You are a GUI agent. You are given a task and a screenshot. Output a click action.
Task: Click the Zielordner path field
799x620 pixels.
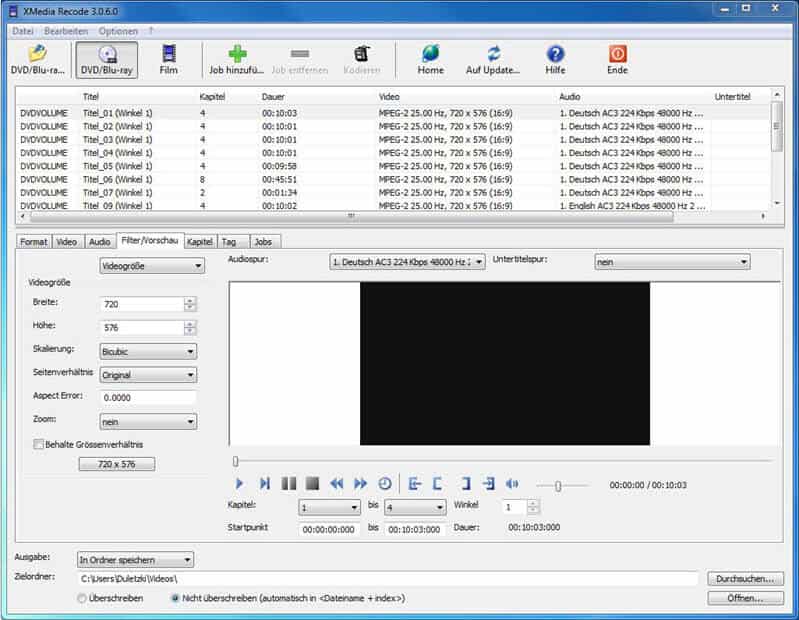[388, 579]
